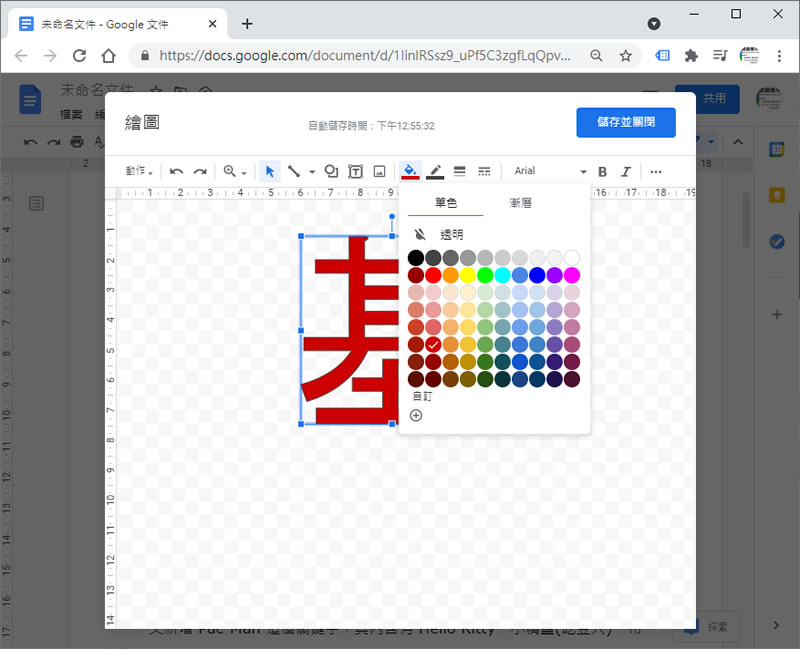Viewport: 800px width, 649px height.
Task: Open Google Calendar in side panel
Action: pyautogui.click(x=777, y=149)
